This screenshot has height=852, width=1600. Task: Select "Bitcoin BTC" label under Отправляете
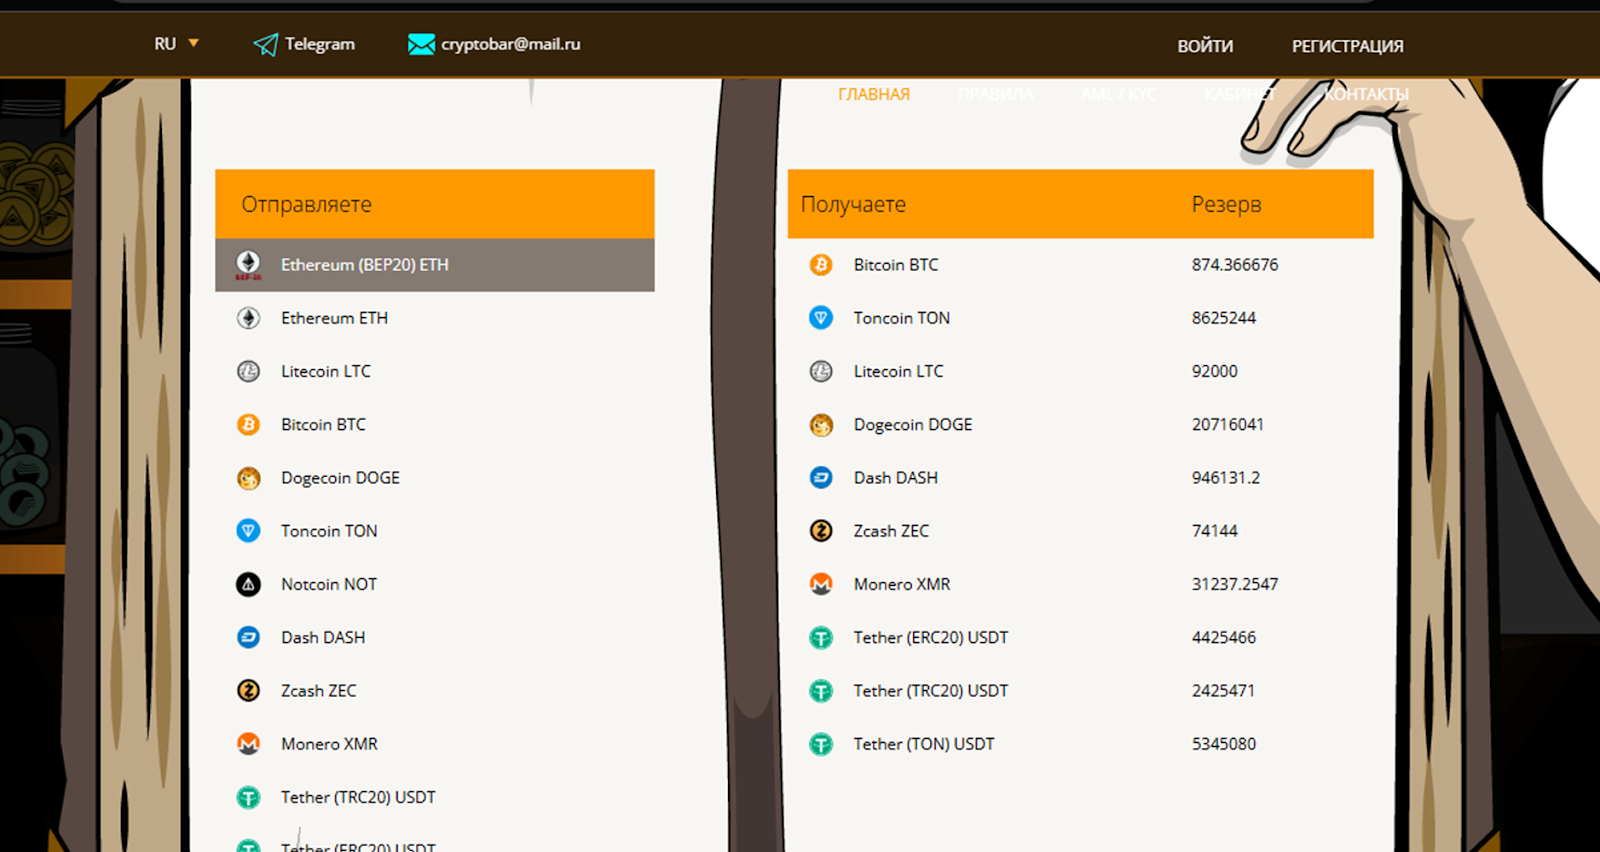point(323,424)
